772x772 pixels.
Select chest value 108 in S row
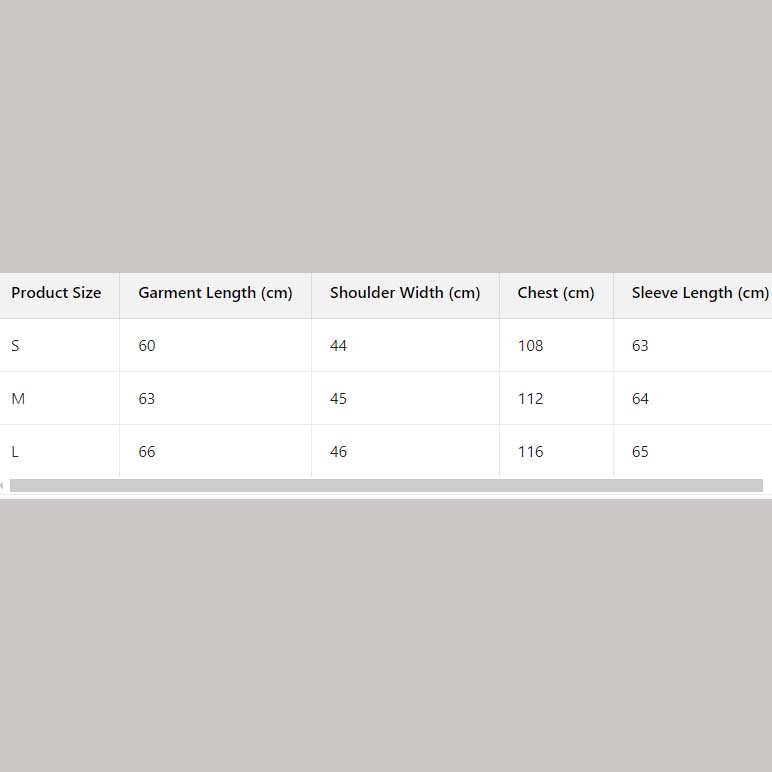pos(530,346)
